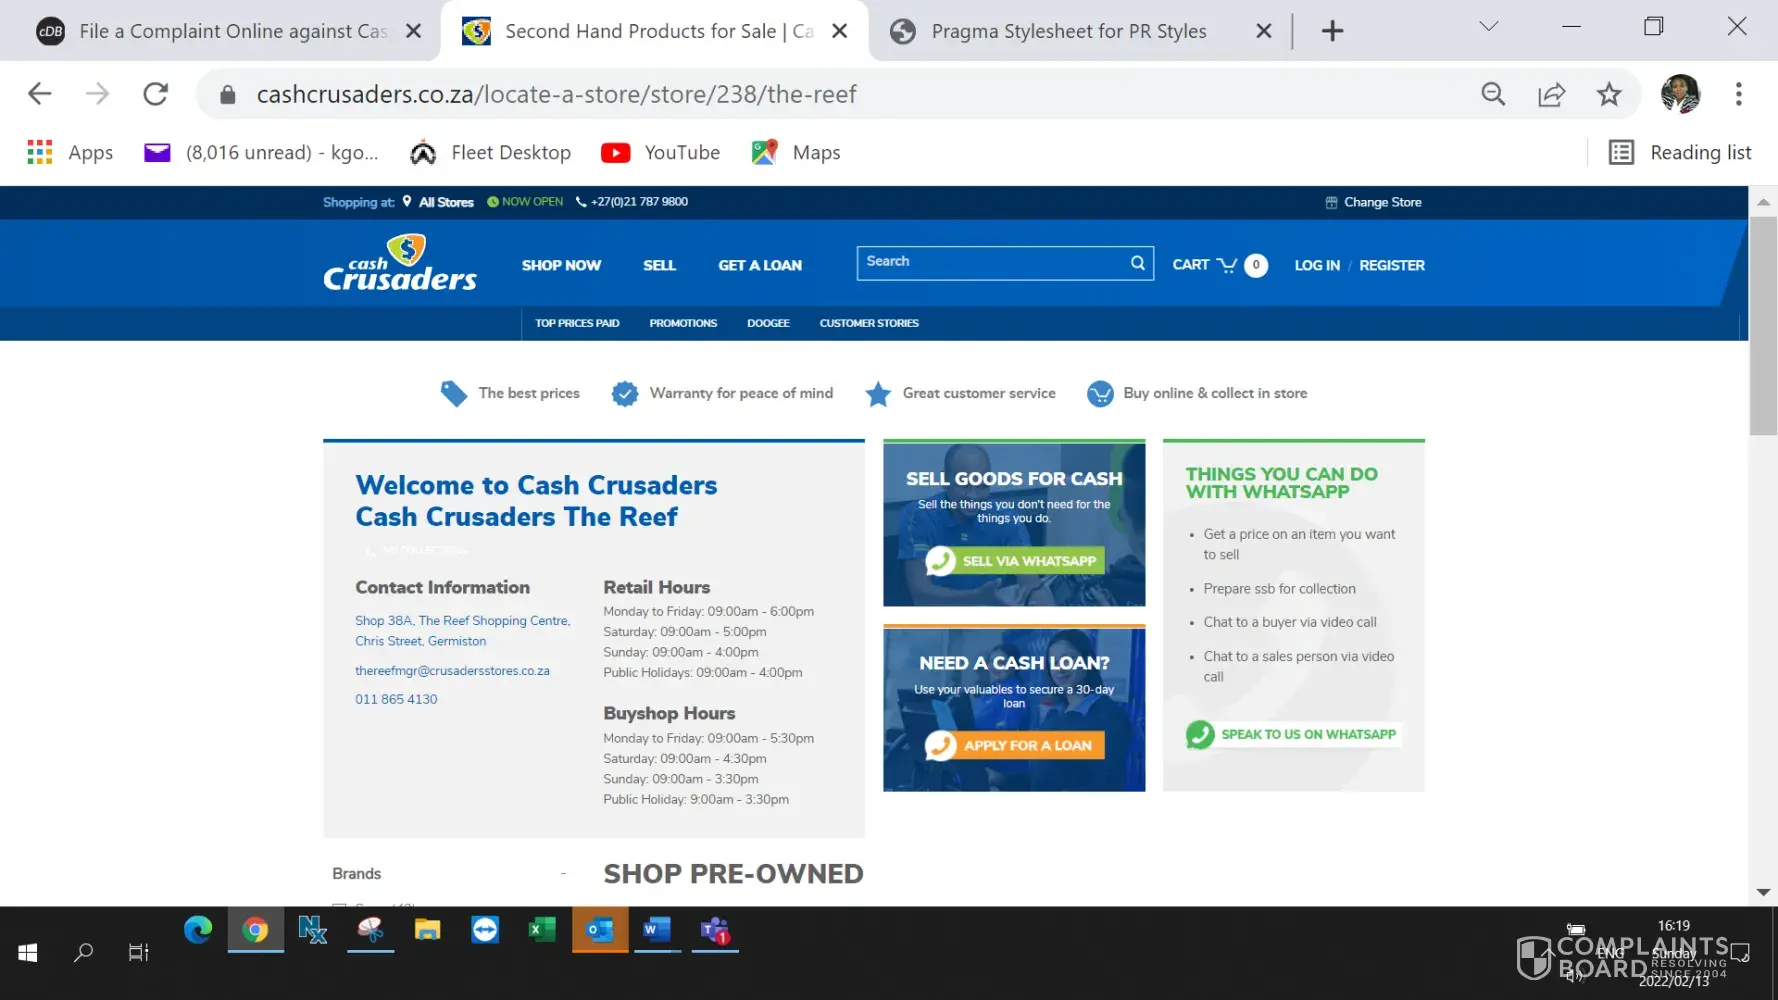Submit search with the magnifier icon
Screen dimensions: 1778x1000
click(x=1138, y=263)
